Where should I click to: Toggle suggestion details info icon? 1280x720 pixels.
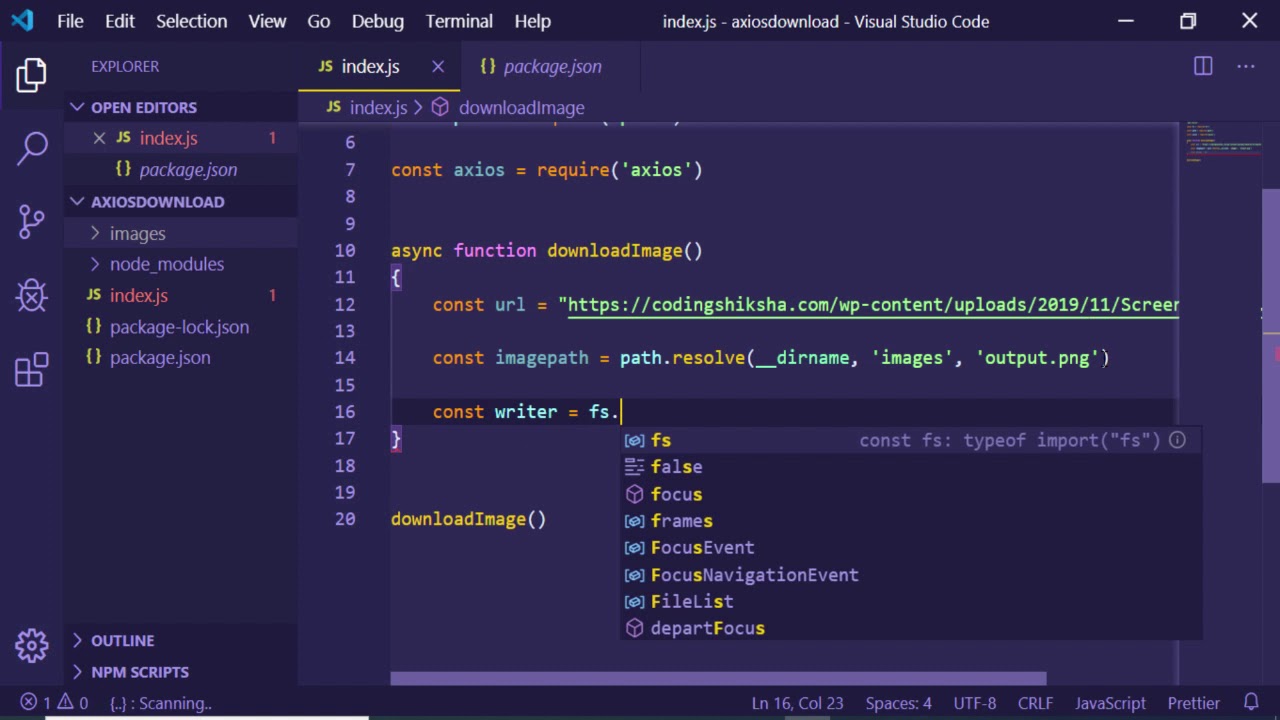[x=1177, y=440]
